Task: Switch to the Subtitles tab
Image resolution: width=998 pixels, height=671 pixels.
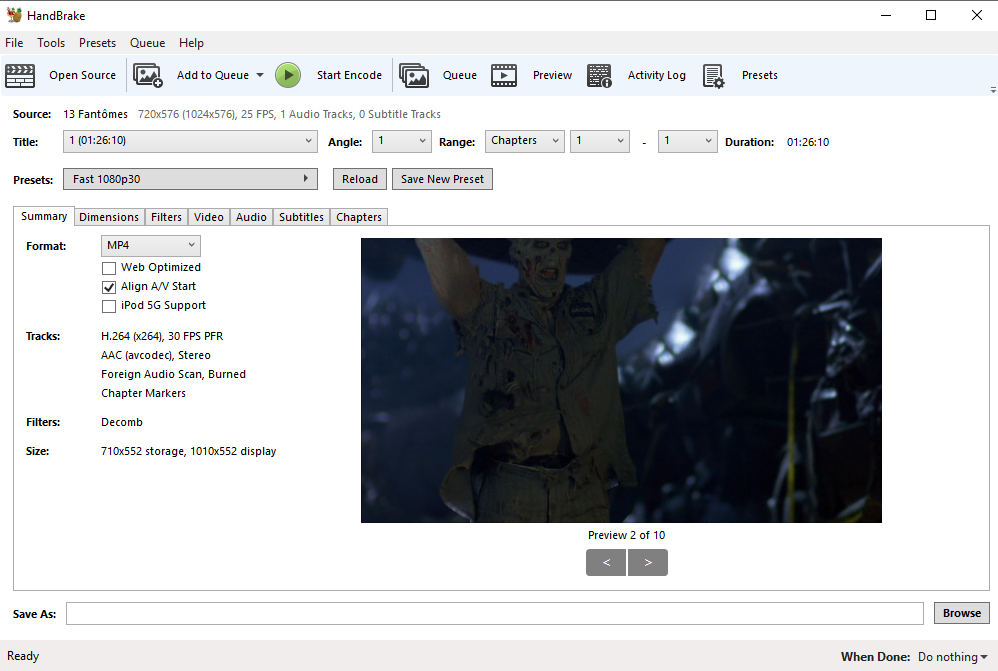Action: (x=301, y=217)
